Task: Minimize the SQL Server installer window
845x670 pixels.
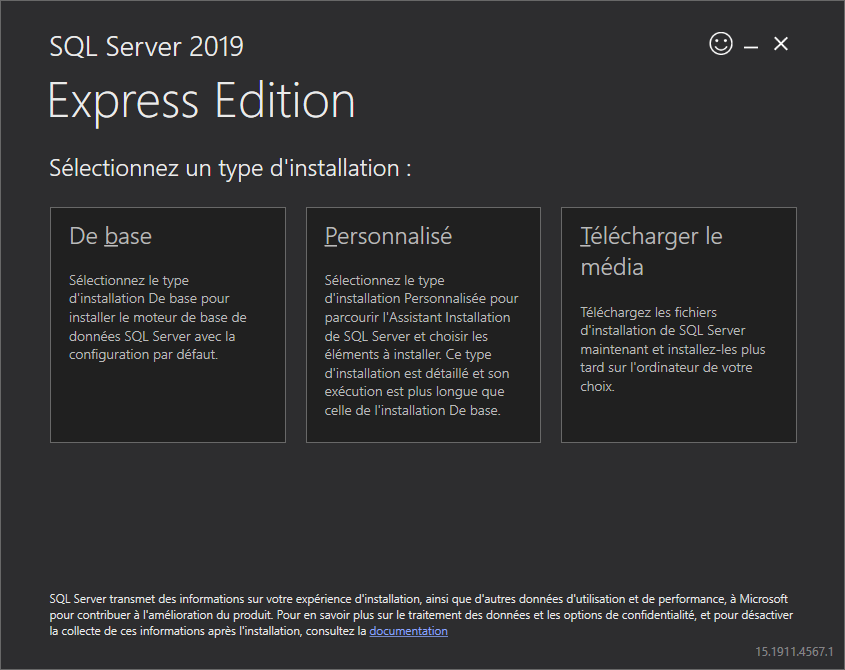Action: [751, 47]
